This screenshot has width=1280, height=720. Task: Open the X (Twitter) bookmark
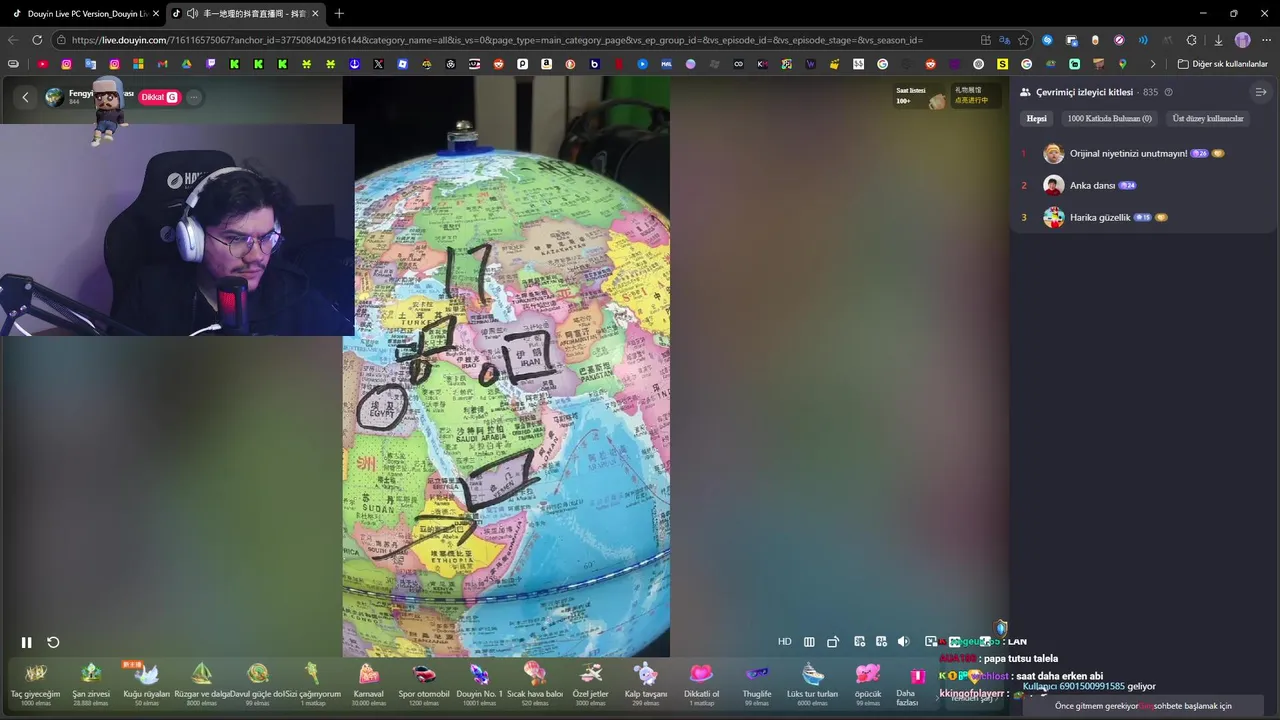tap(378, 64)
